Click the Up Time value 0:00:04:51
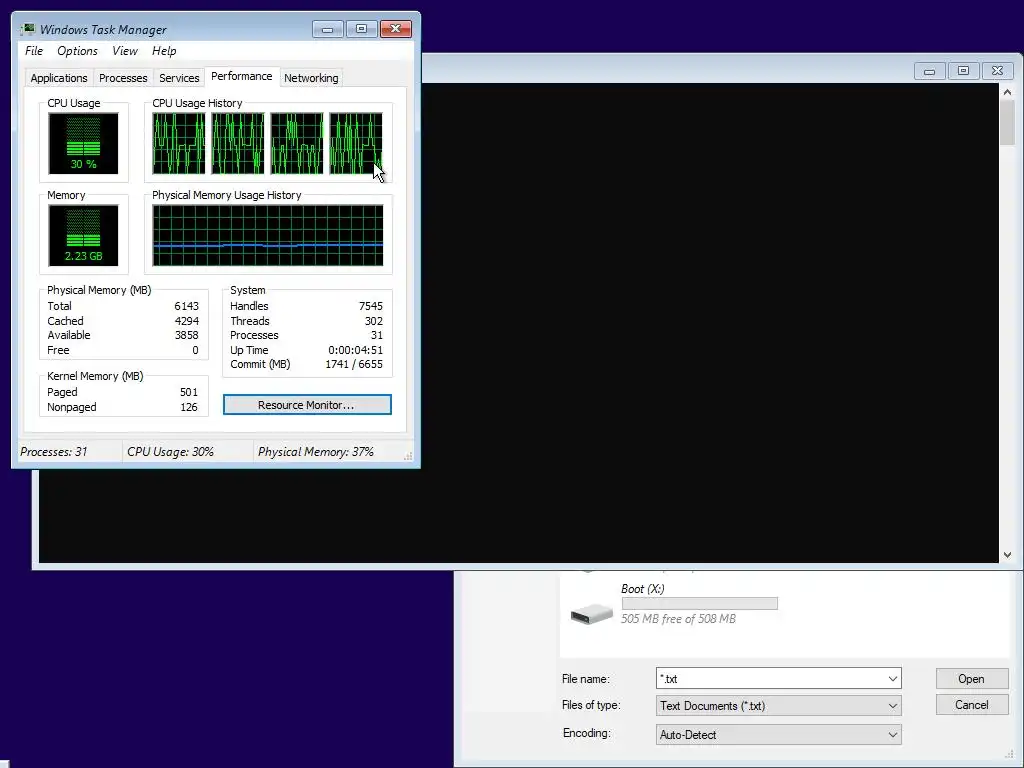Screen dimensions: 1024x768 355,350
